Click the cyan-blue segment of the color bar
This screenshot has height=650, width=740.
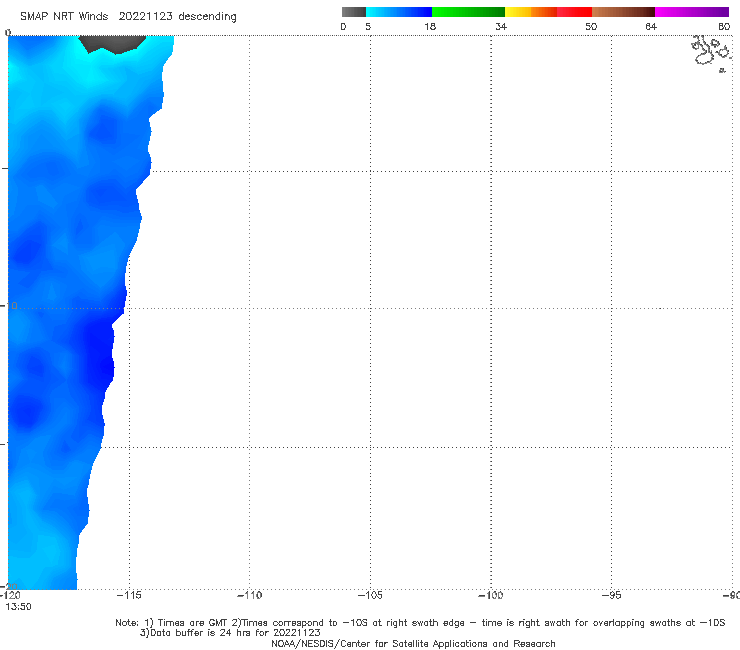399,12
